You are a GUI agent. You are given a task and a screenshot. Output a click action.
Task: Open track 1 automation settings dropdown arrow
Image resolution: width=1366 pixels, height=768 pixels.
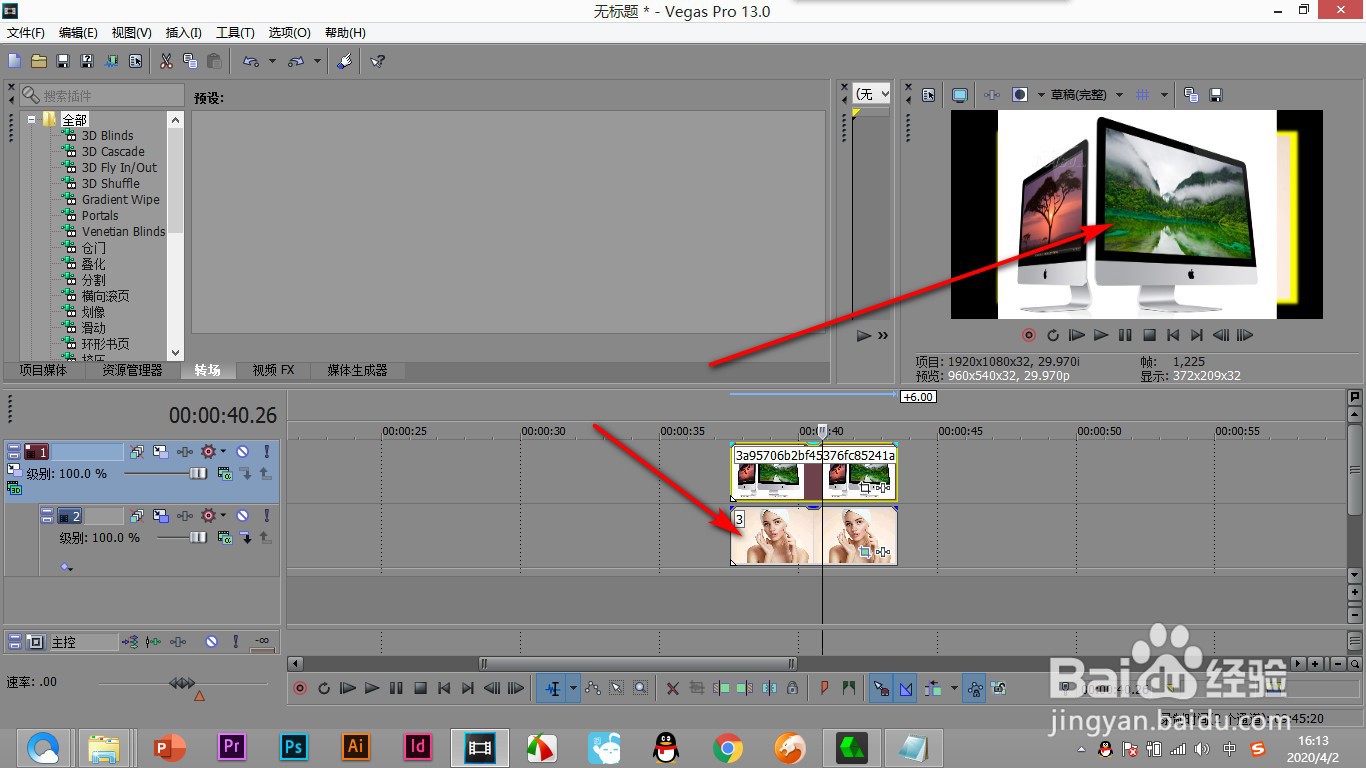click(223, 451)
